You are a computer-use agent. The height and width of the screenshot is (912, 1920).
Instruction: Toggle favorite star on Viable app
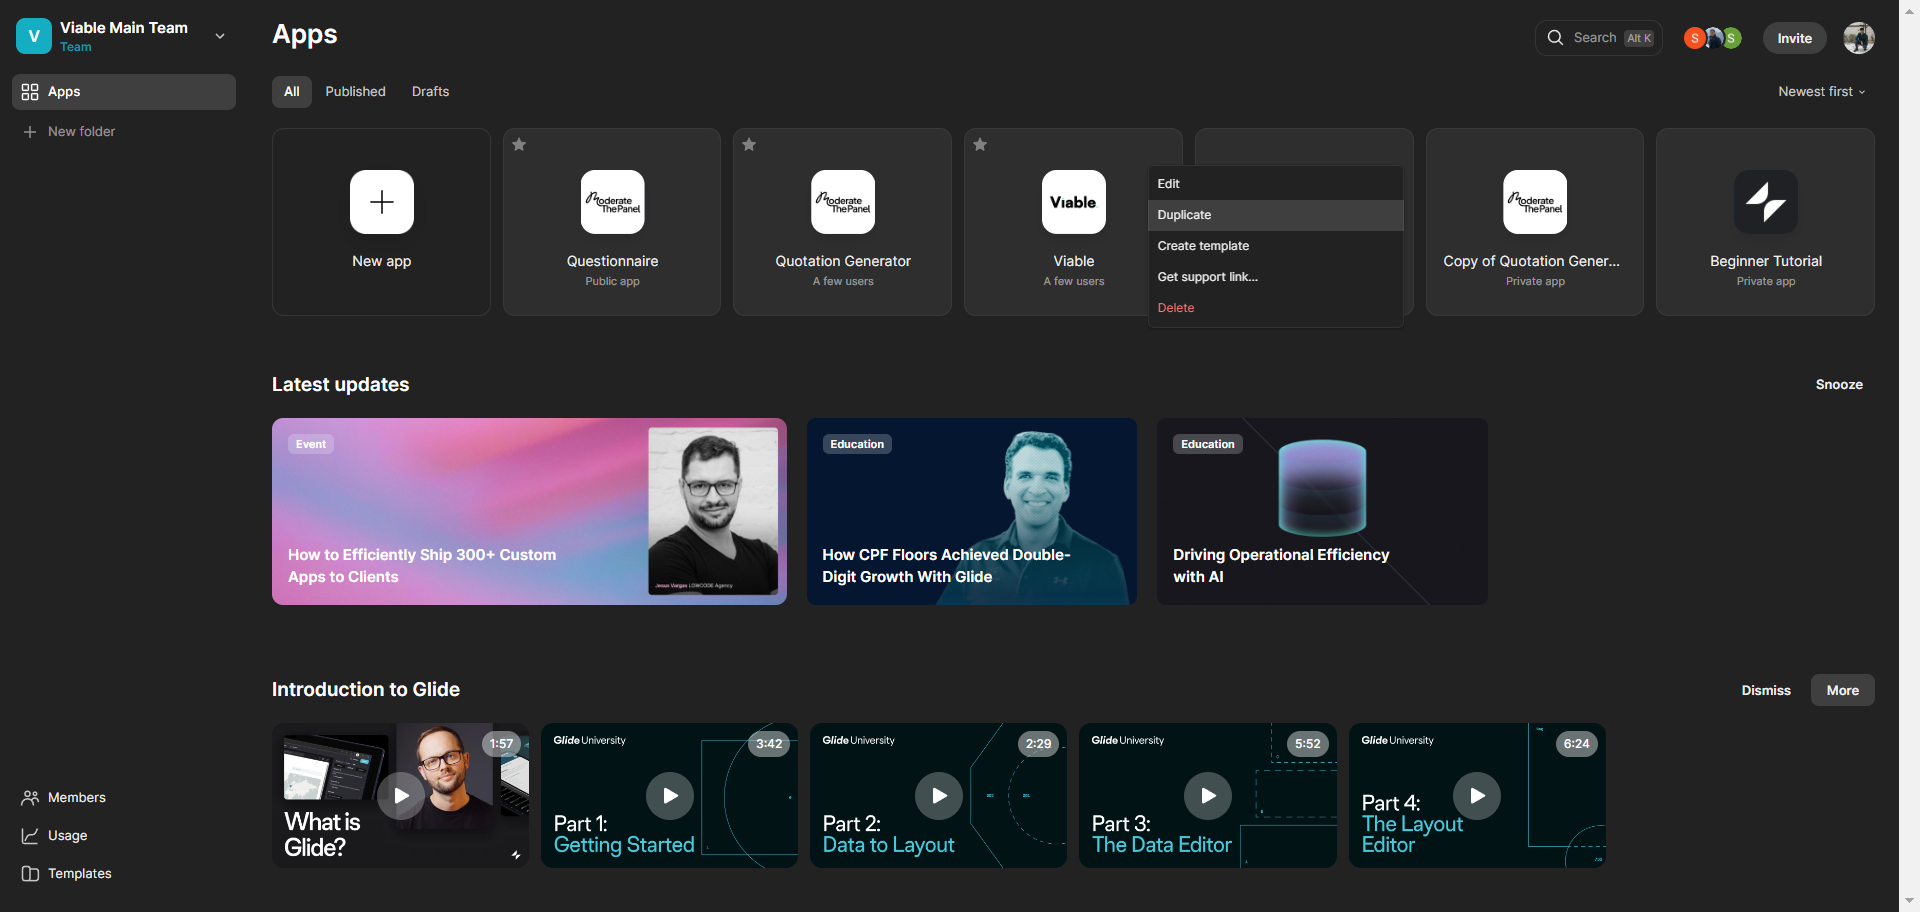980,145
